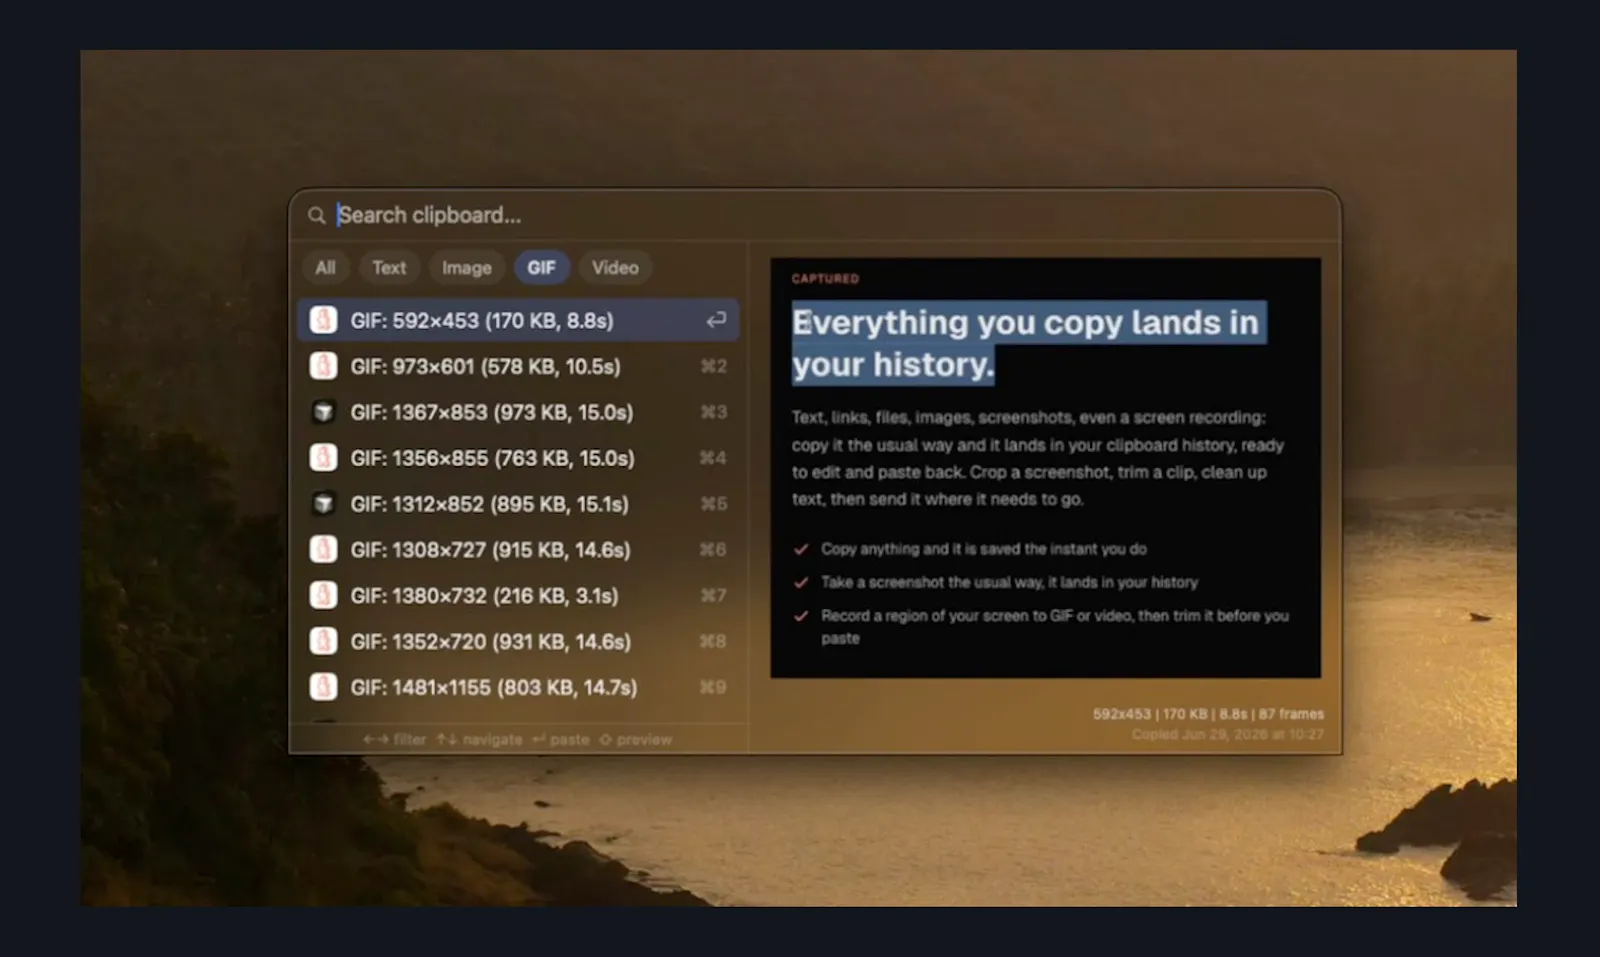The height and width of the screenshot is (957, 1600).
Task: Click app icon of GIF 1367×853 row
Action: (323, 412)
